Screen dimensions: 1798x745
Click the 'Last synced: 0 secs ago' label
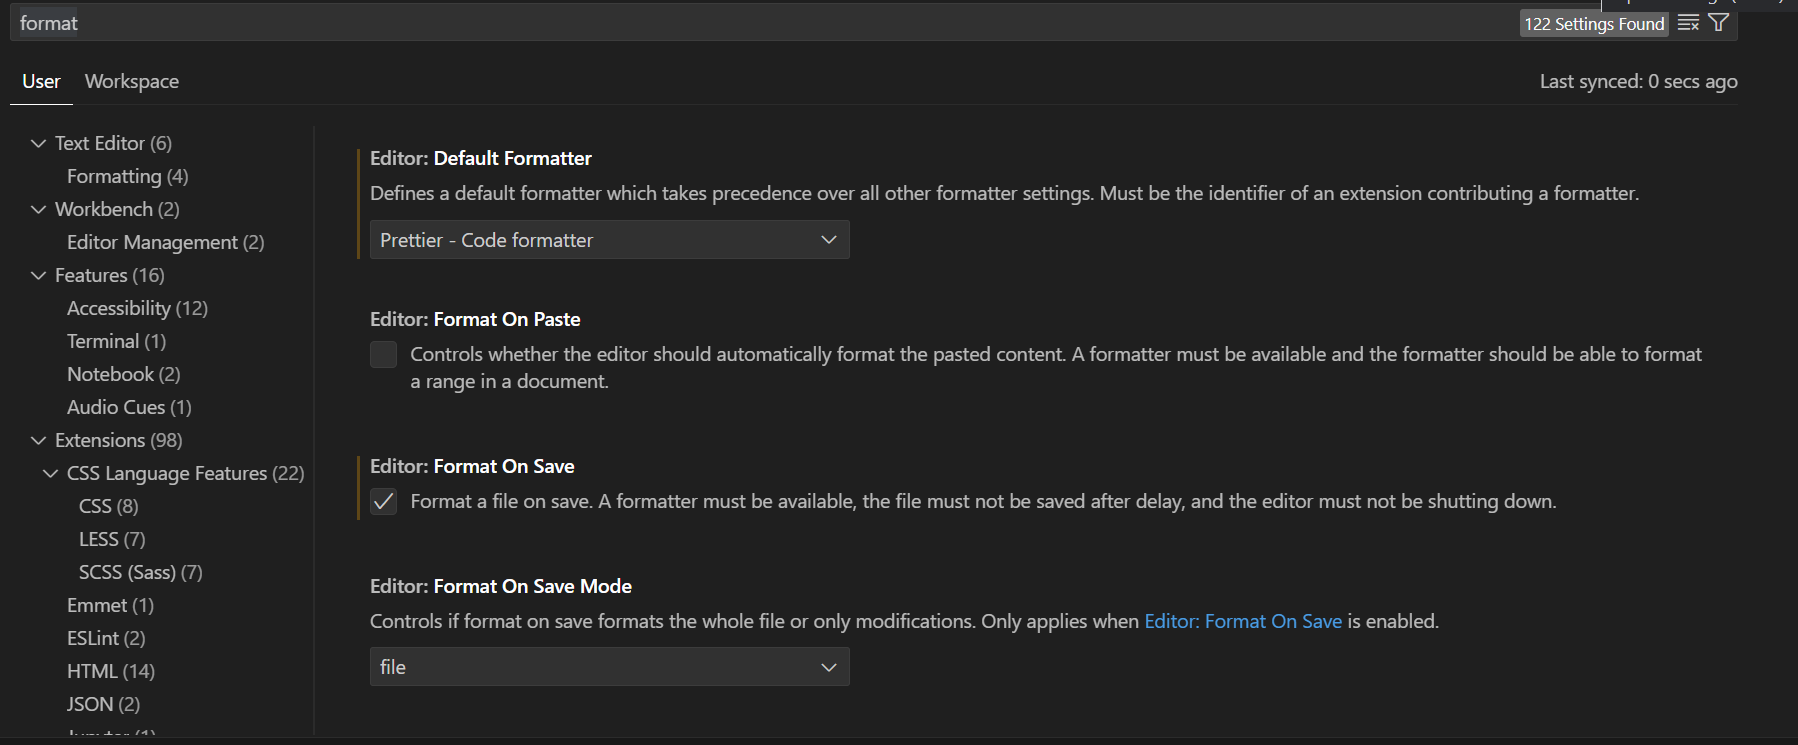(x=1638, y=81)
